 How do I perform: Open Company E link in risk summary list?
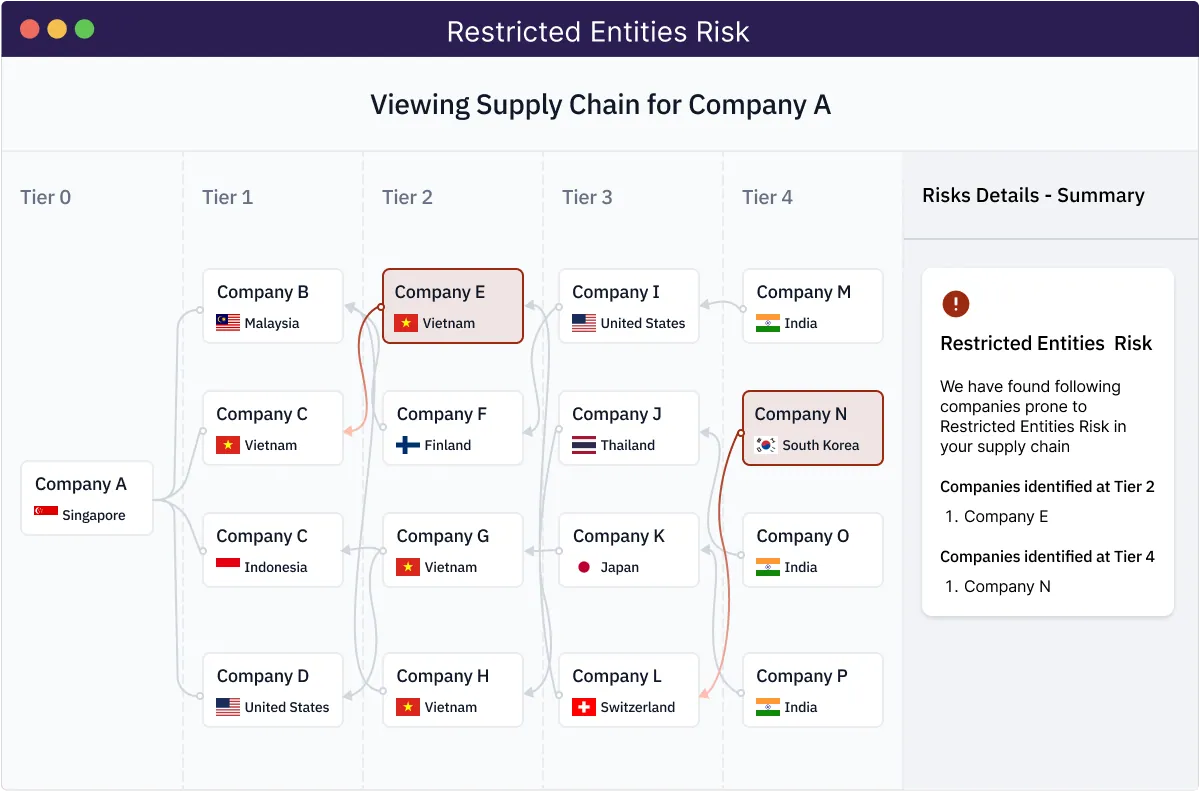pos(1006,517)
